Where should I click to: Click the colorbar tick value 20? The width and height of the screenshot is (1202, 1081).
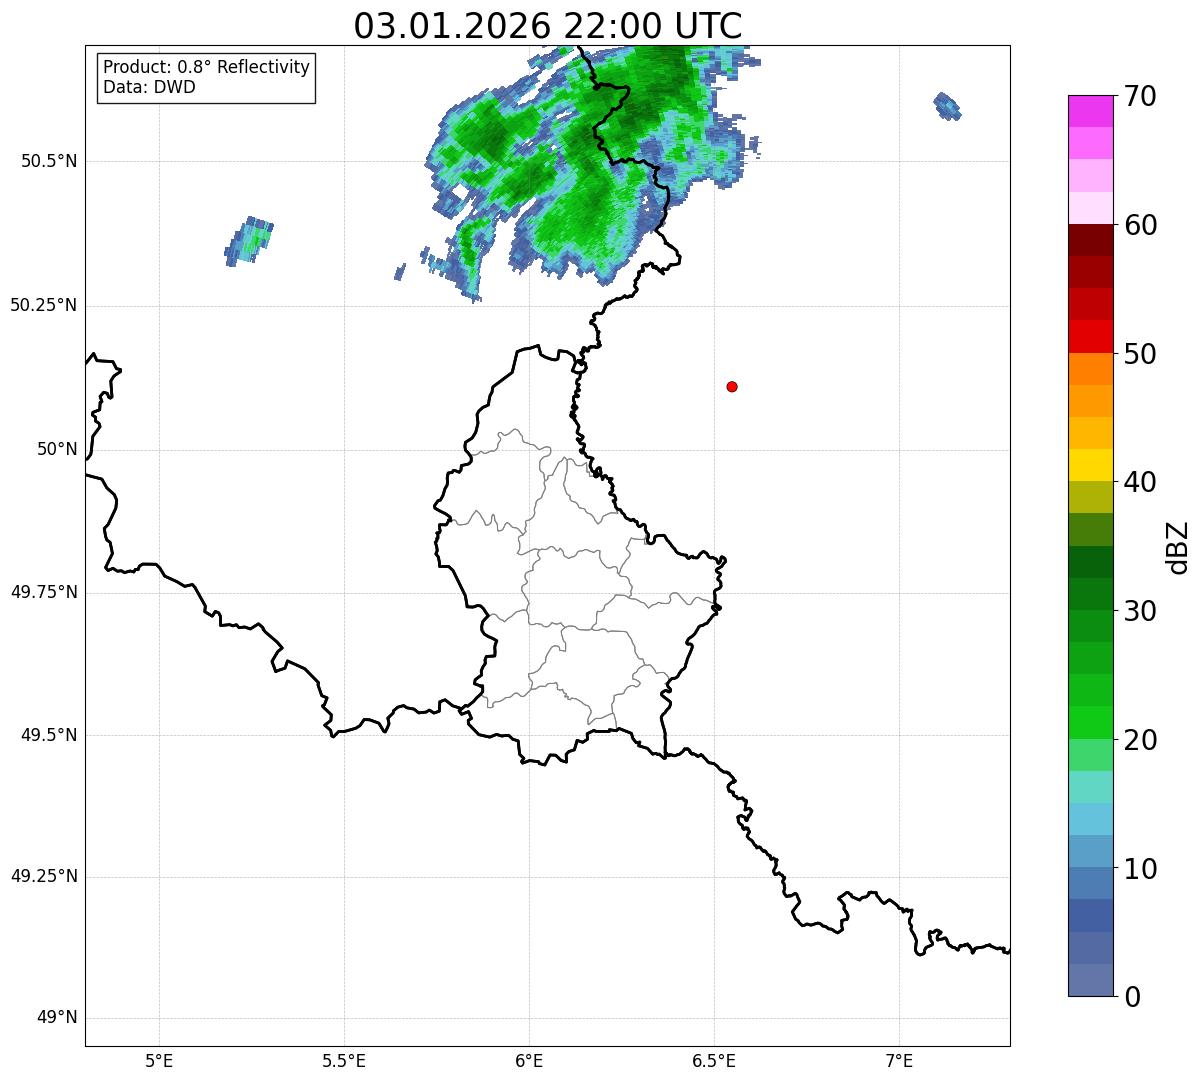point(1140,740)
